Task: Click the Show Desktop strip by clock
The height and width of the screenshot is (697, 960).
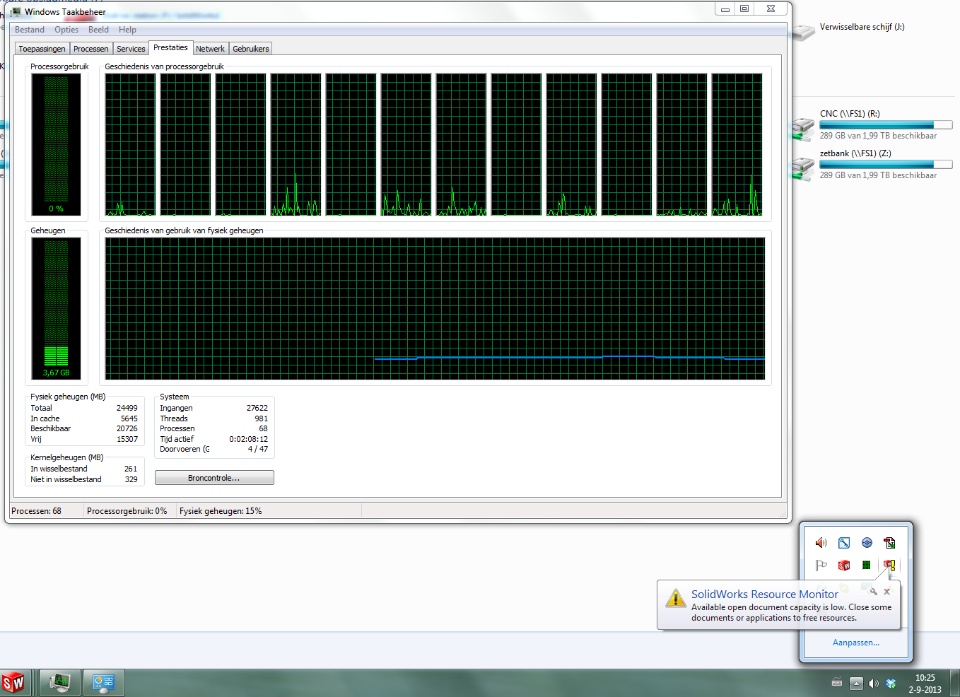Action: click(955, 683)
